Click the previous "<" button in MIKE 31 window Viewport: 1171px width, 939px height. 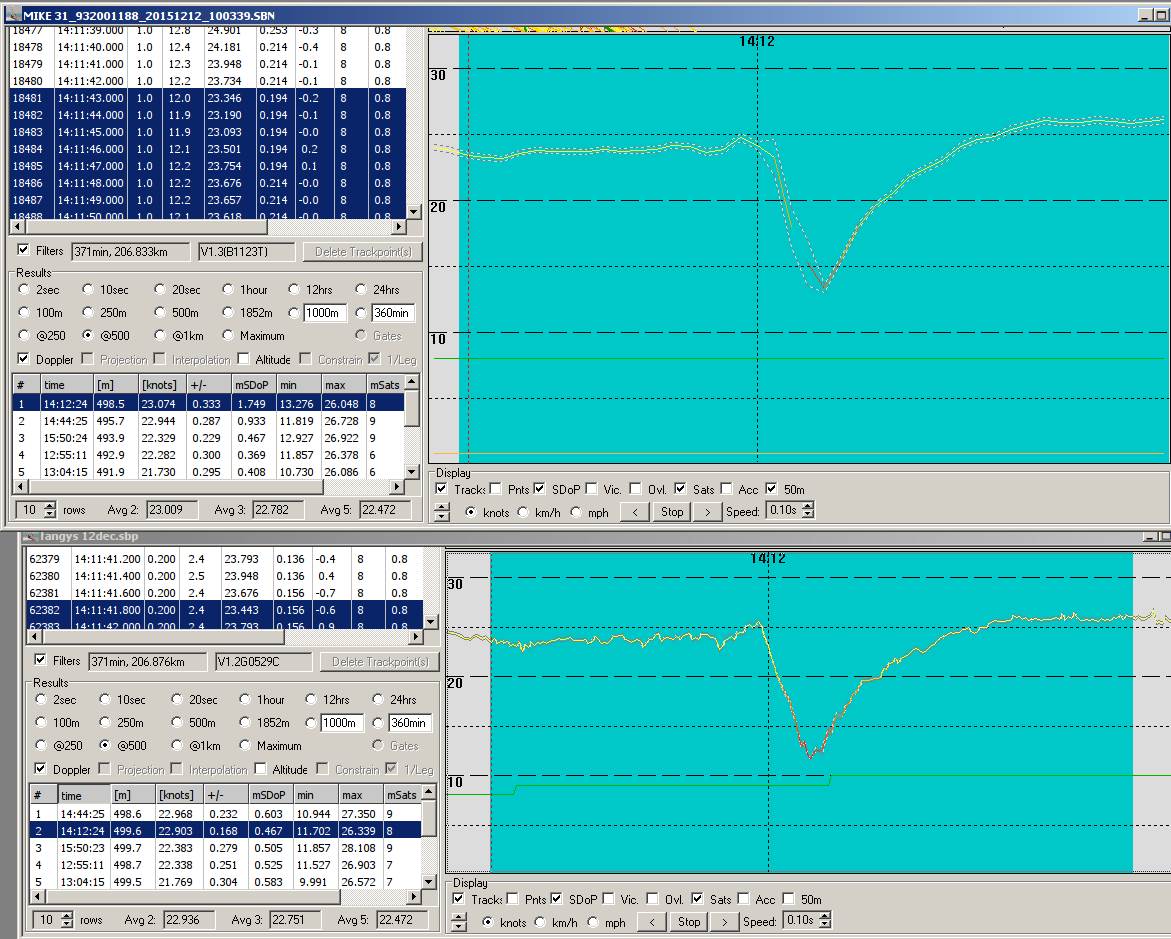point(634,511)
